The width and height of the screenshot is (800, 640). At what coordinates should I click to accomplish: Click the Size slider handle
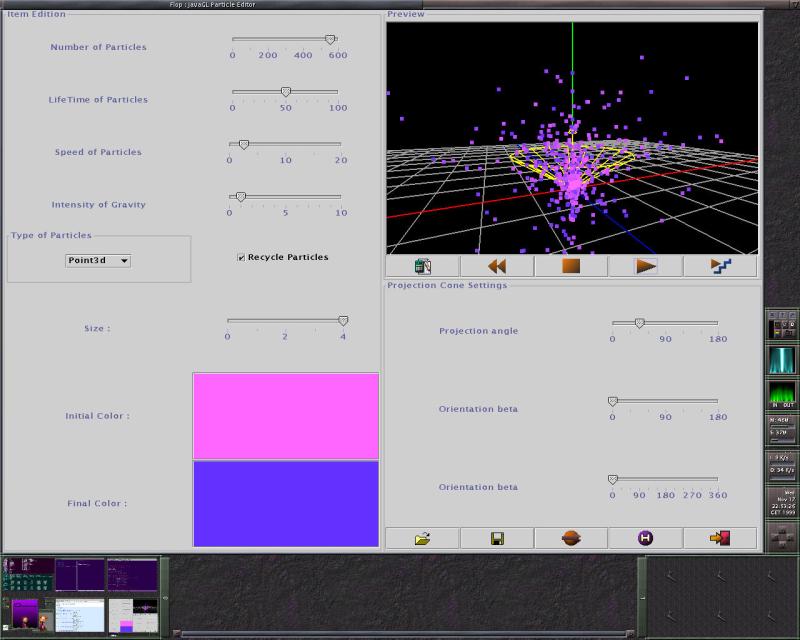point(343,321)
